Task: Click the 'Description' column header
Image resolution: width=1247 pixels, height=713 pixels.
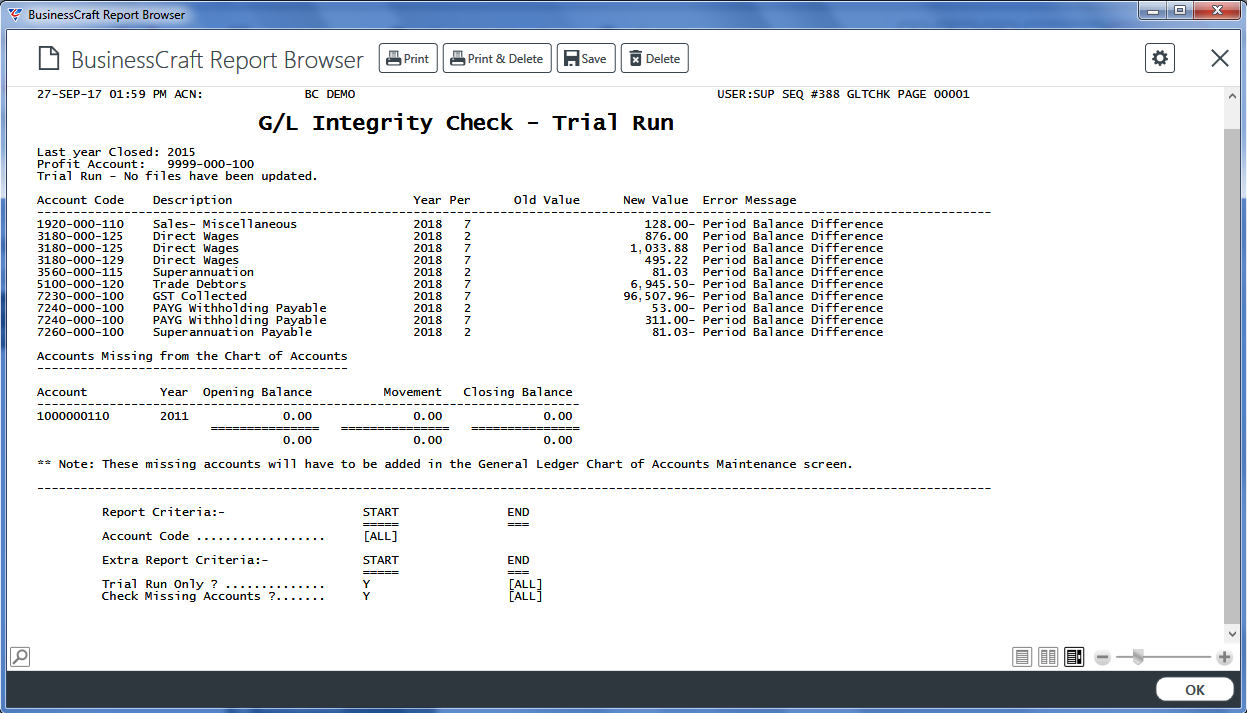Action: coord(192,200)
